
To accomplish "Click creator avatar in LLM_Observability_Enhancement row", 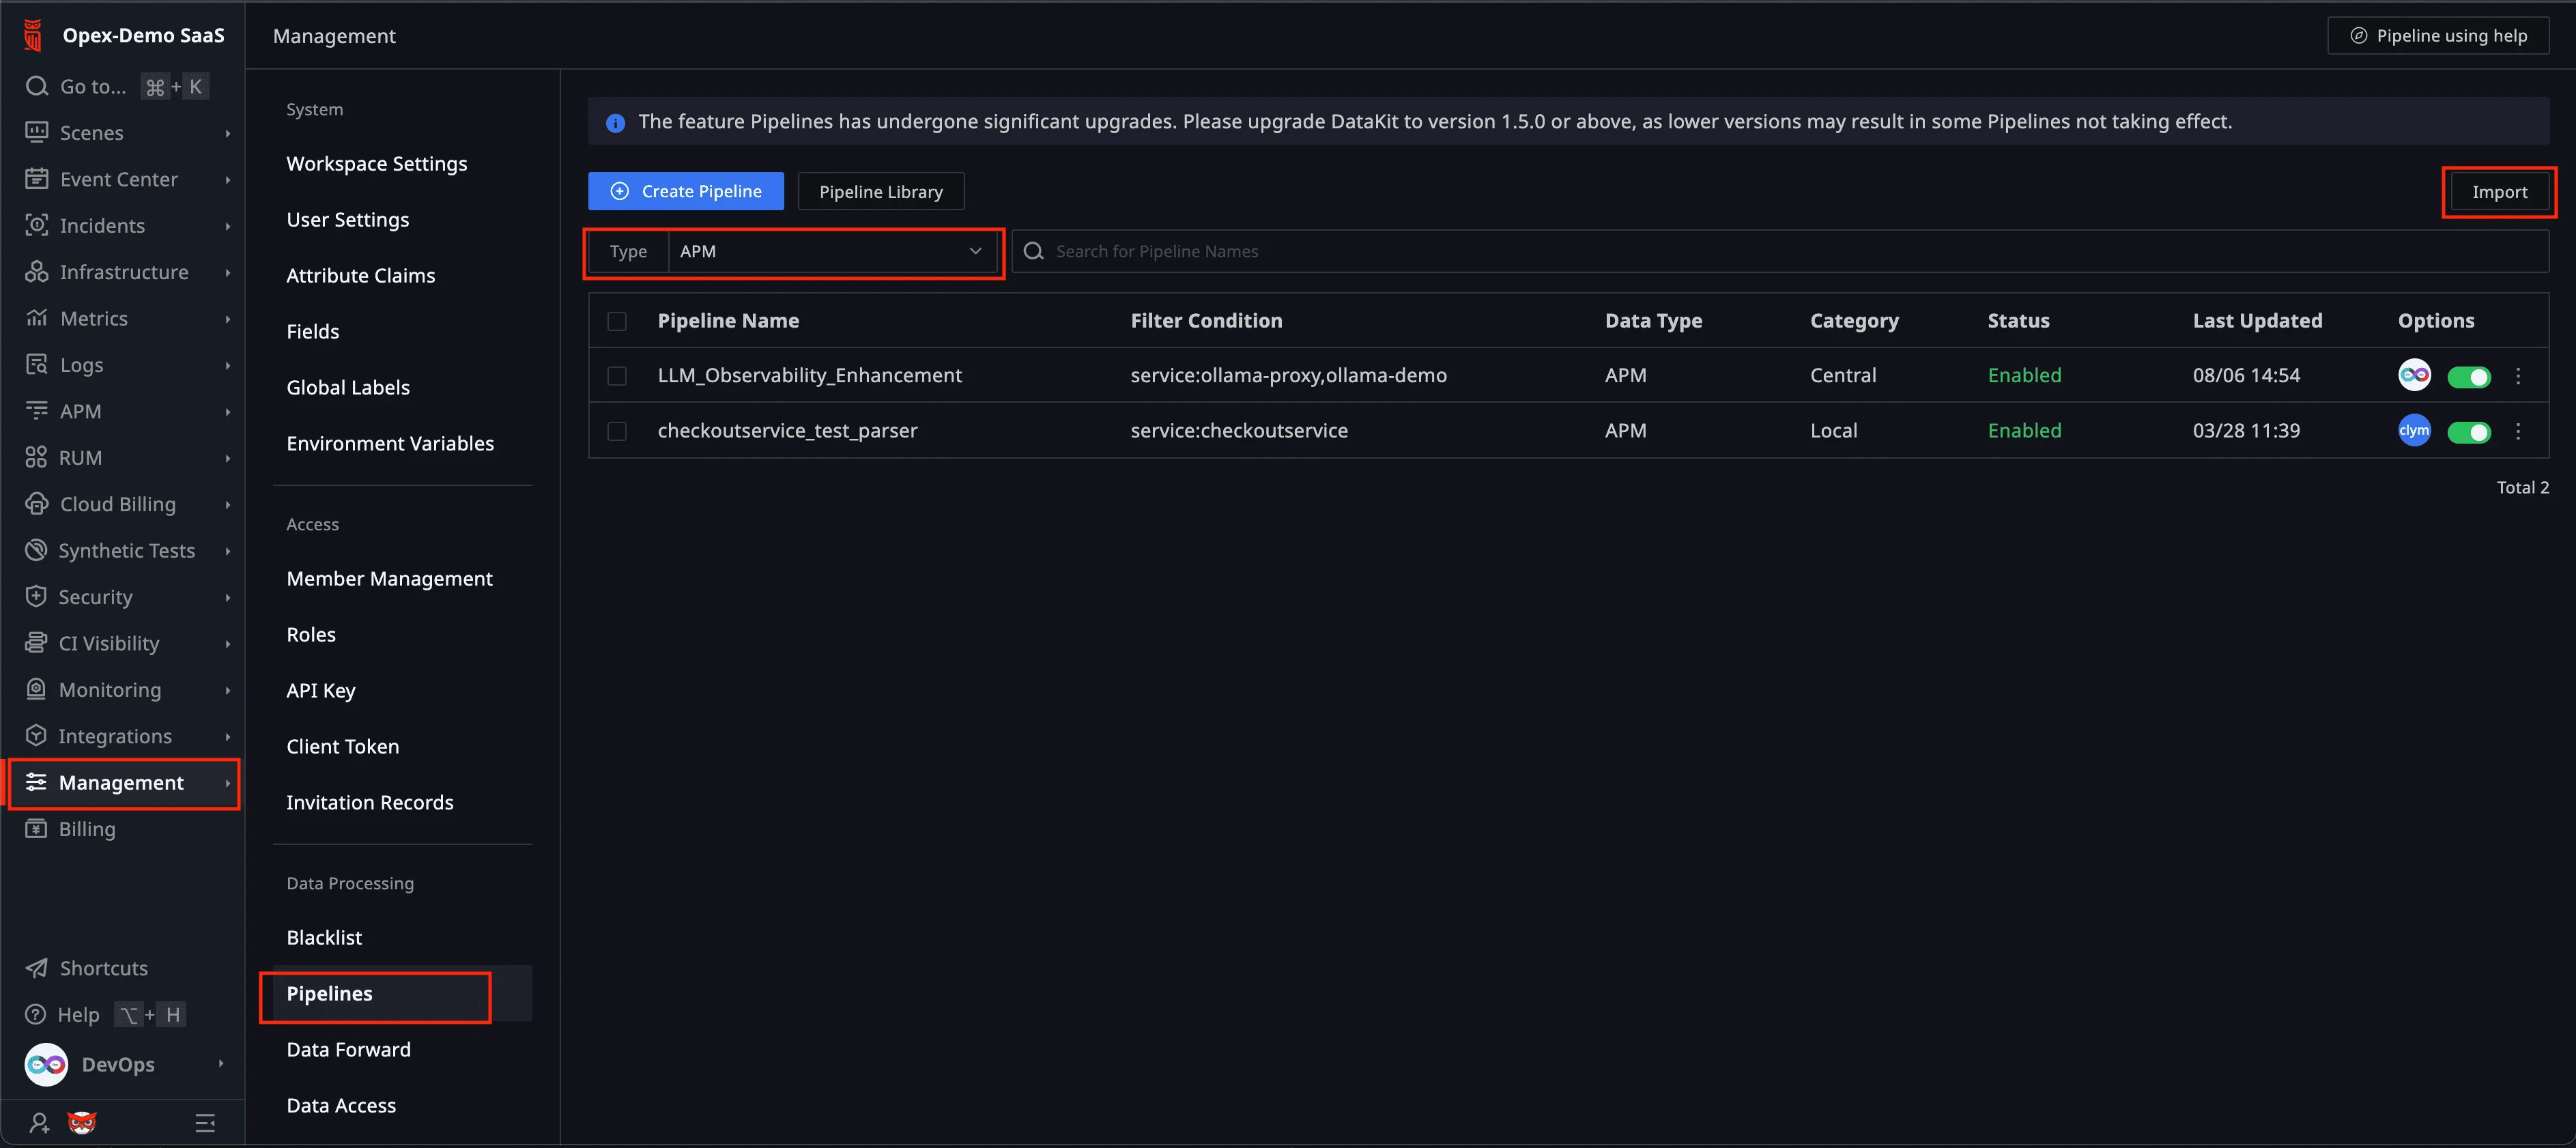I will pos(2414,376).
